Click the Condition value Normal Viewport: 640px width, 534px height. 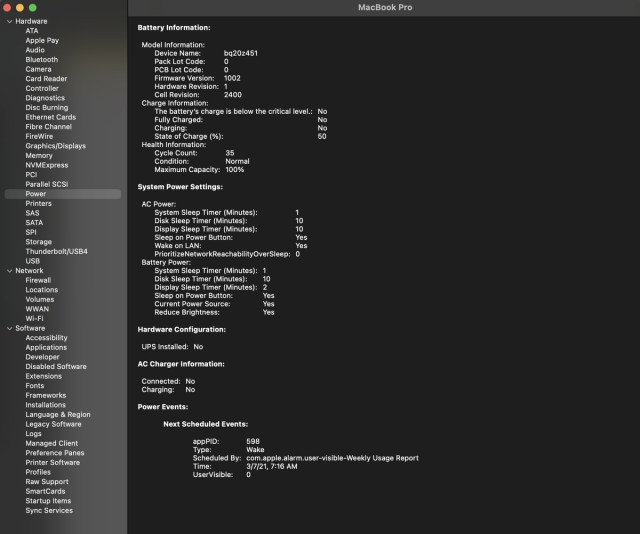pyautogui.click(x=238, y=161)
